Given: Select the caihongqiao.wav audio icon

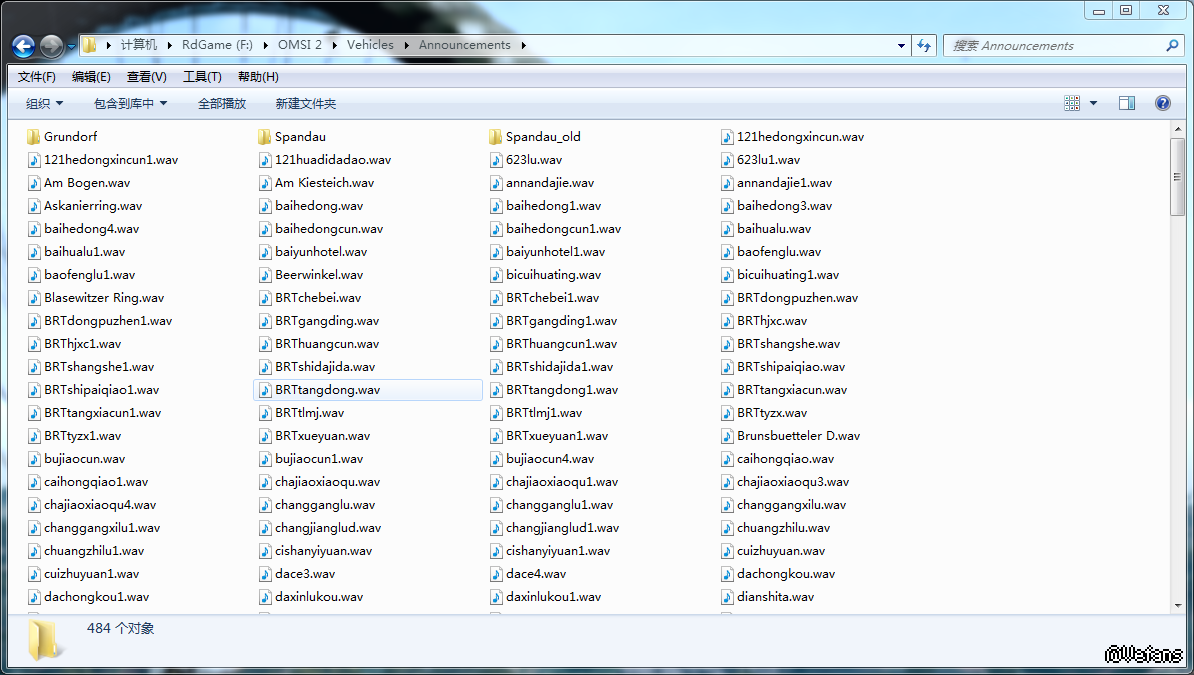Looking at the screenshot, I should pyautogui.click(x=726, y=459).
